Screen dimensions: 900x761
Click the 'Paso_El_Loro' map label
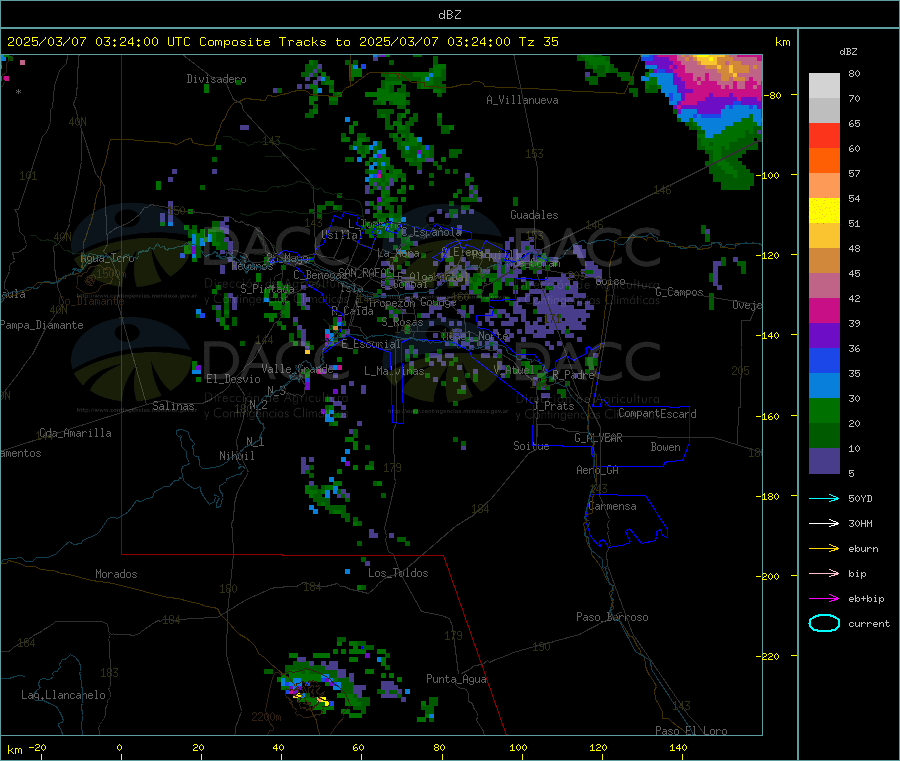[x=691, y=731]
